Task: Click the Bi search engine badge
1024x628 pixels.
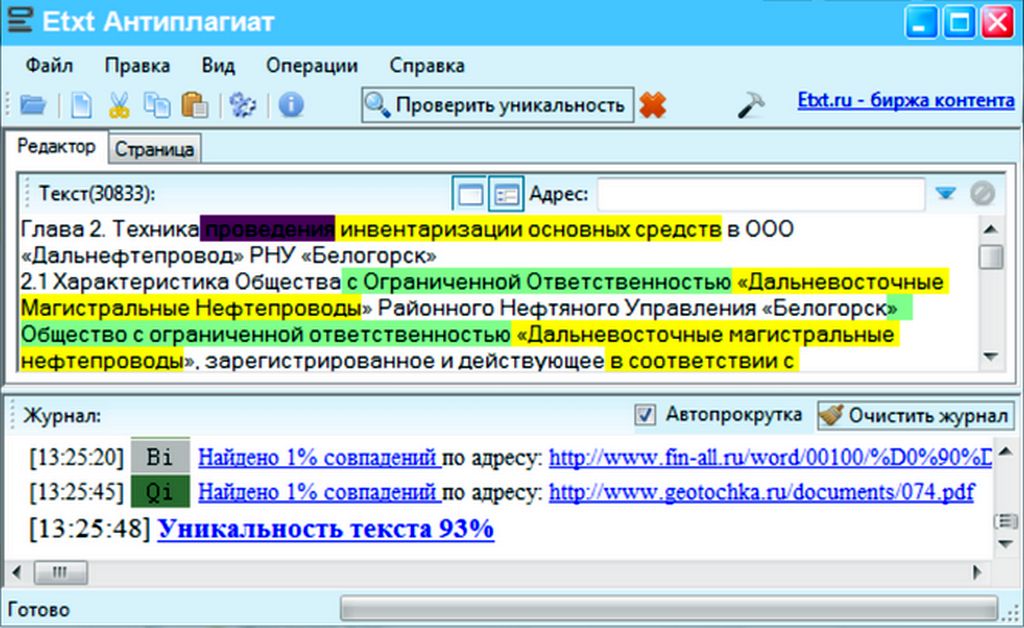Action: click(161, 456)
